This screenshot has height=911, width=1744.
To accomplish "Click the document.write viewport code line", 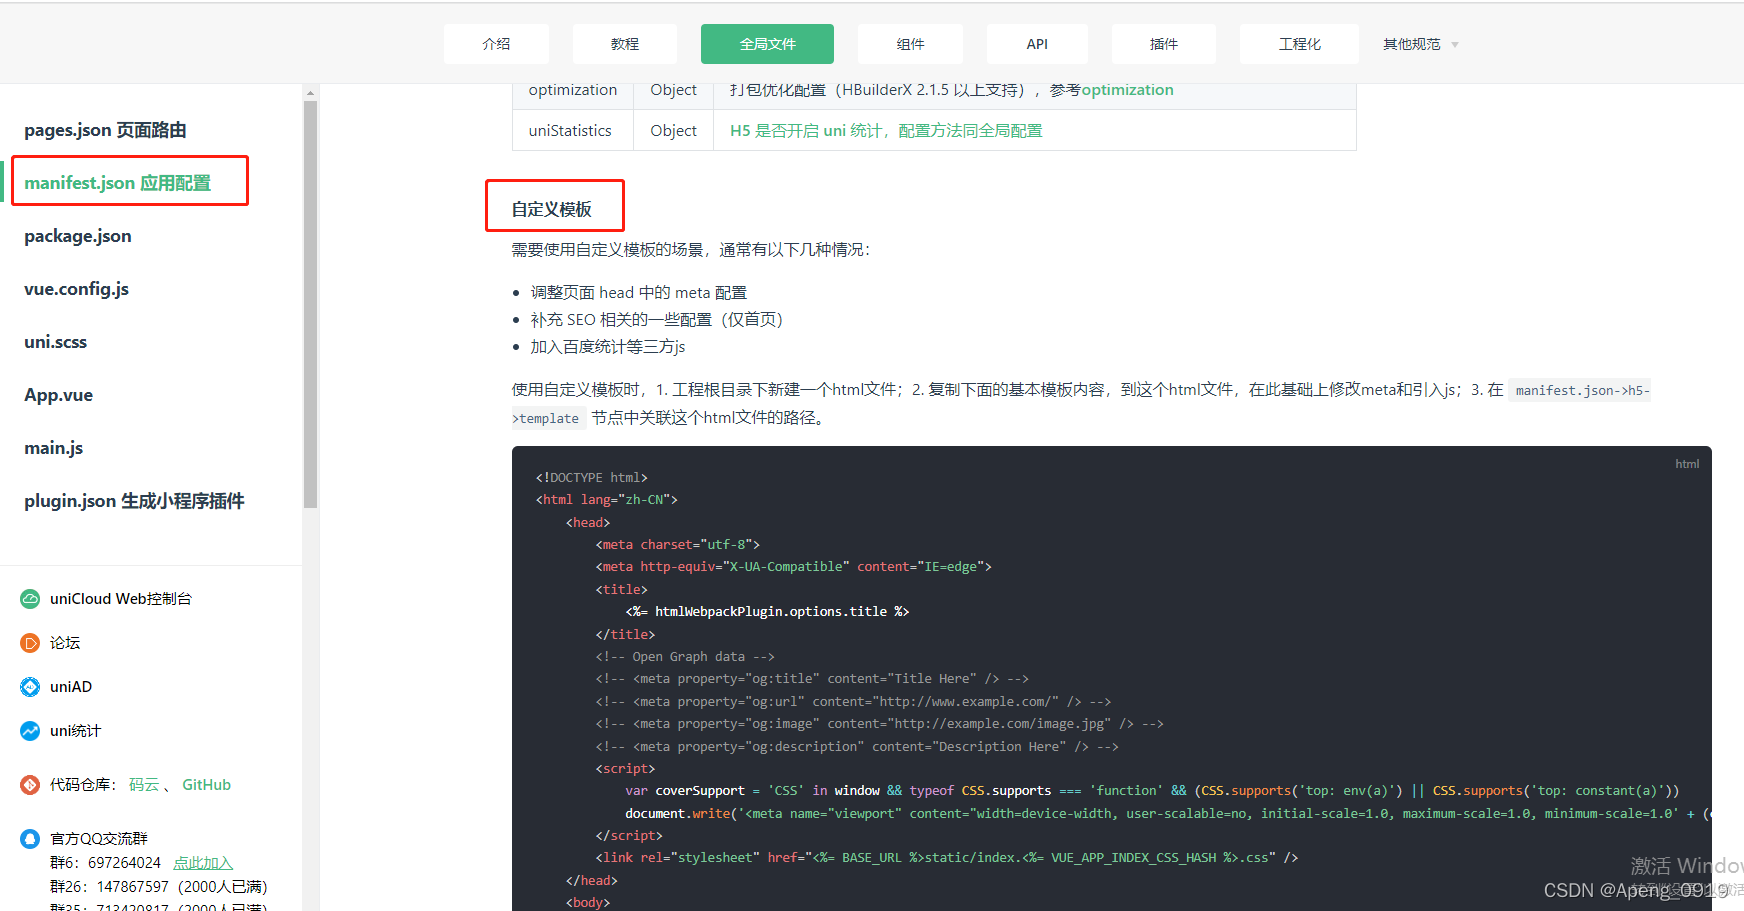I will pos(1168,814).
